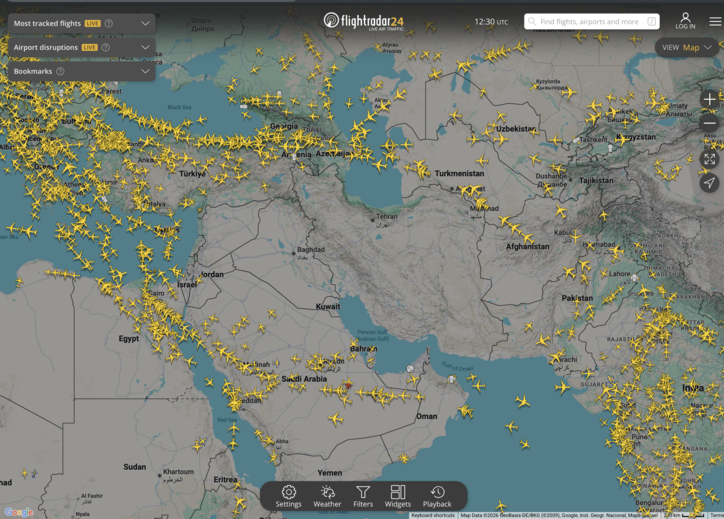The width and height of the screenshot is (724, 519).
Task: Show help for Most tracked flights
Action: [109, 23]
